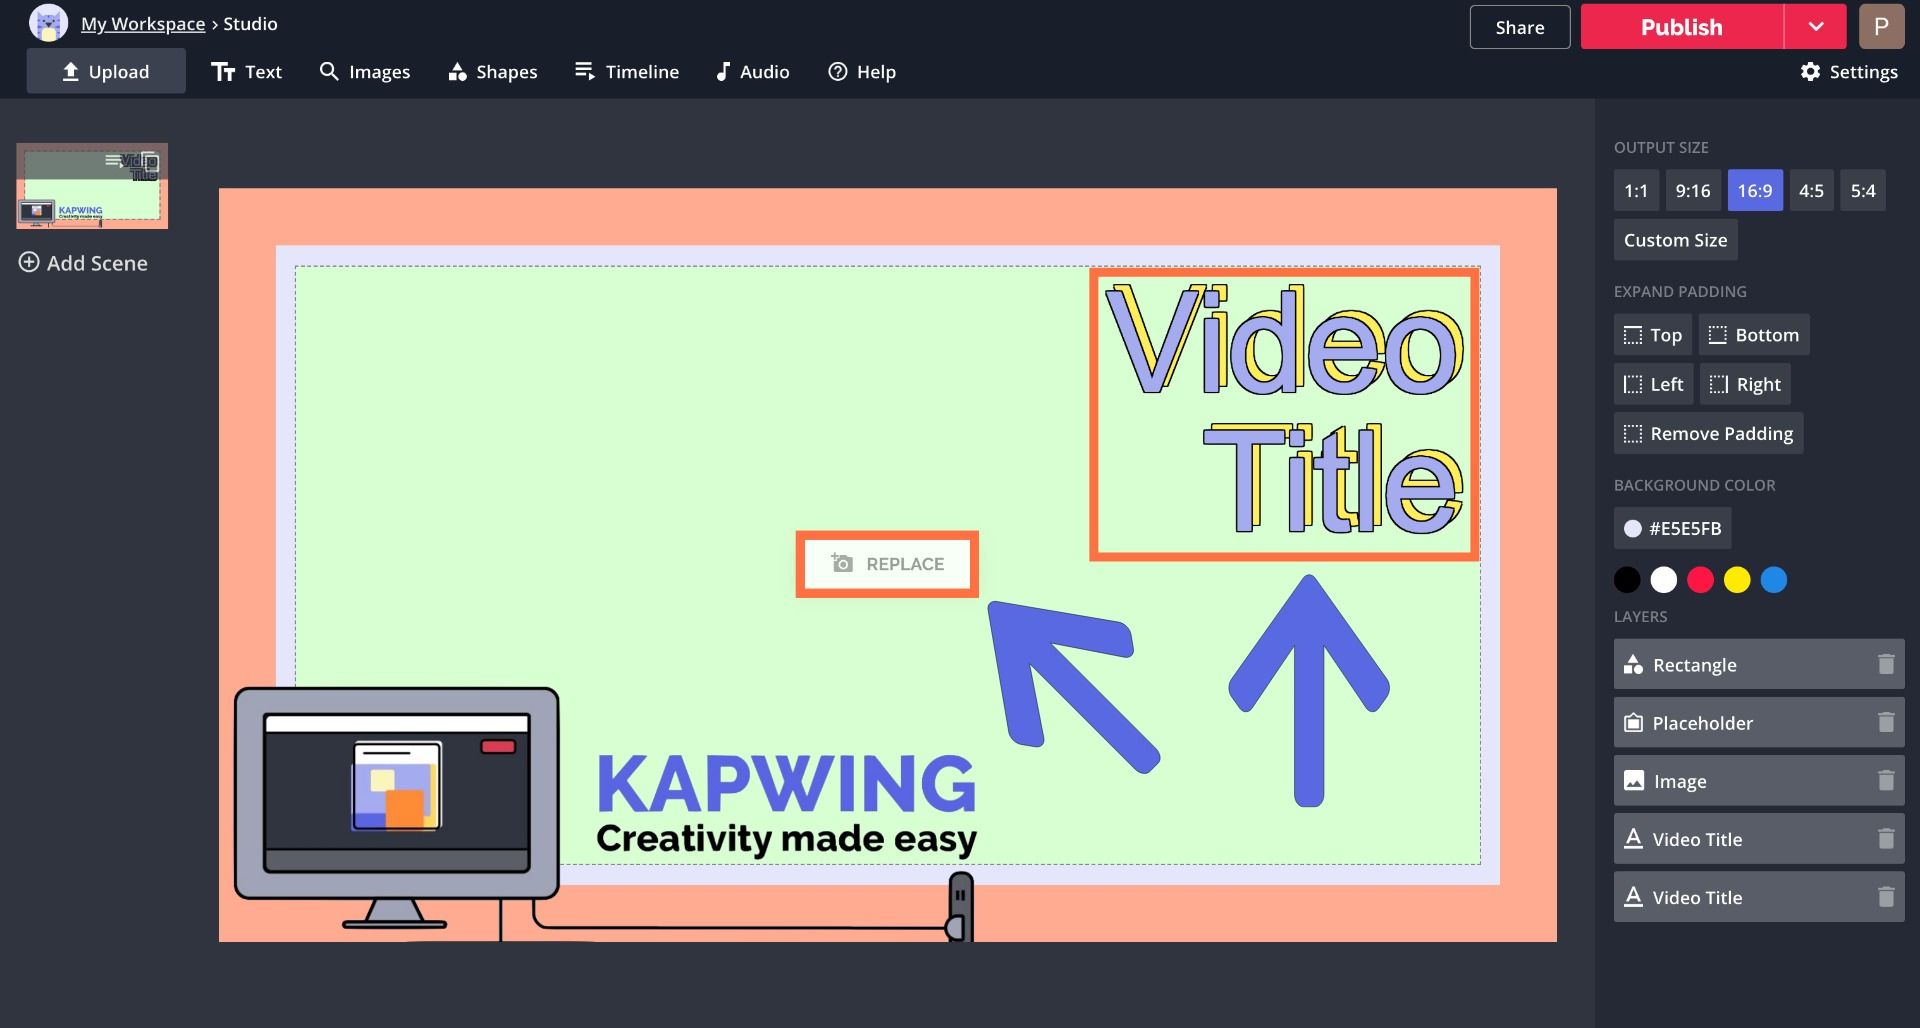This screenshot has height=1028, width=1920.
Task: Choose the white background color swatch
Action: tap(1664, 580)
